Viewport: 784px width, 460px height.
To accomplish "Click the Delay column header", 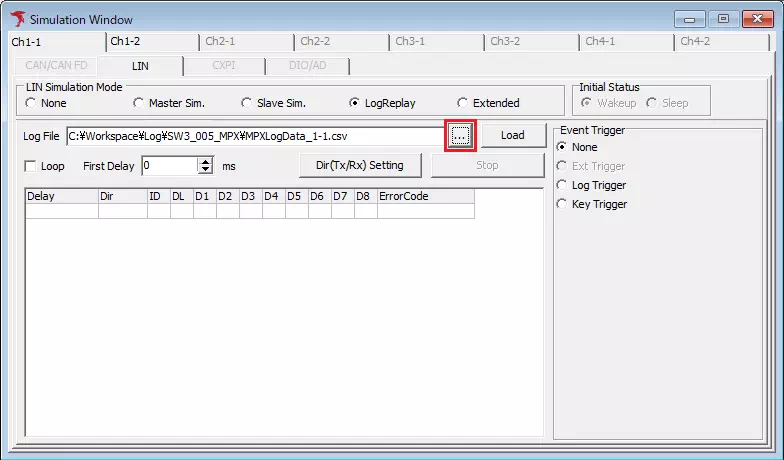I will [60, 196].
